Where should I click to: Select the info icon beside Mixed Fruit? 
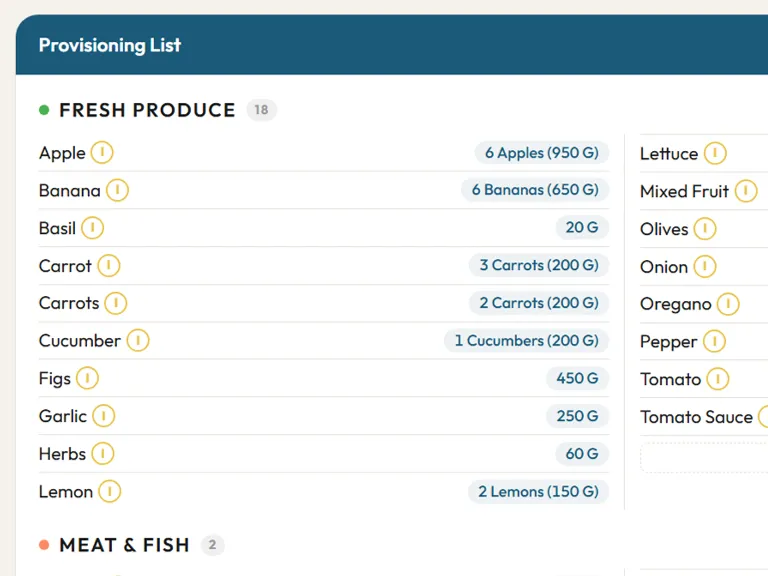pos(746,191)
